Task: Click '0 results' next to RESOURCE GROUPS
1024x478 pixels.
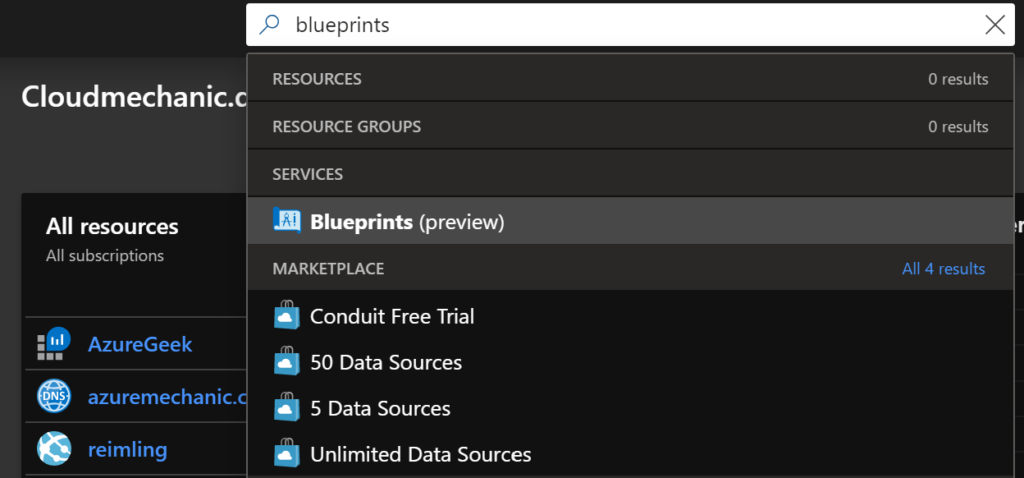Action: (x=958, y=126)
